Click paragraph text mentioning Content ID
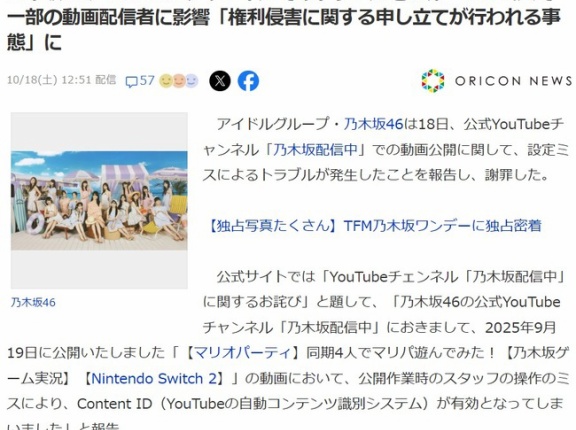Screen dimensions: 576x430 pyautogui.click(x=285, y=404)
